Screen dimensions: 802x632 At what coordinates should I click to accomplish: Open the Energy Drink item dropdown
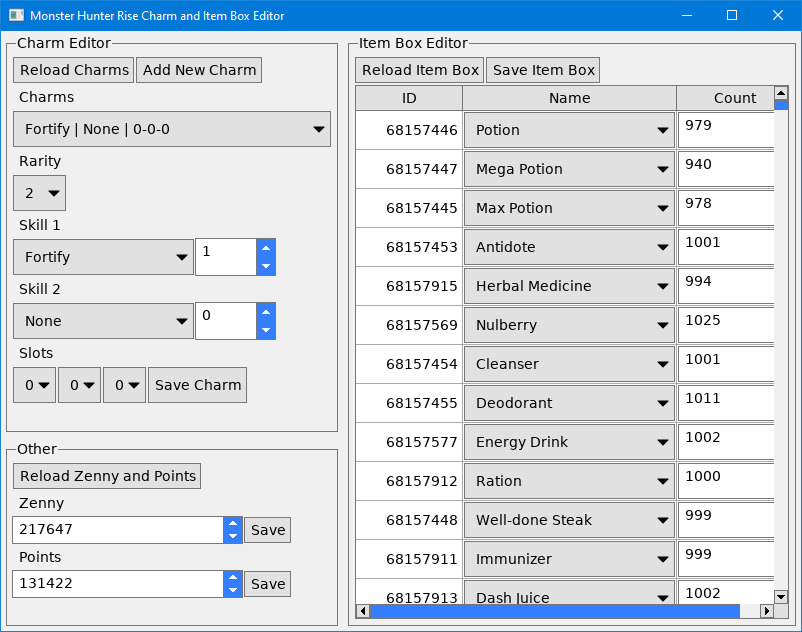coord(569,442)
